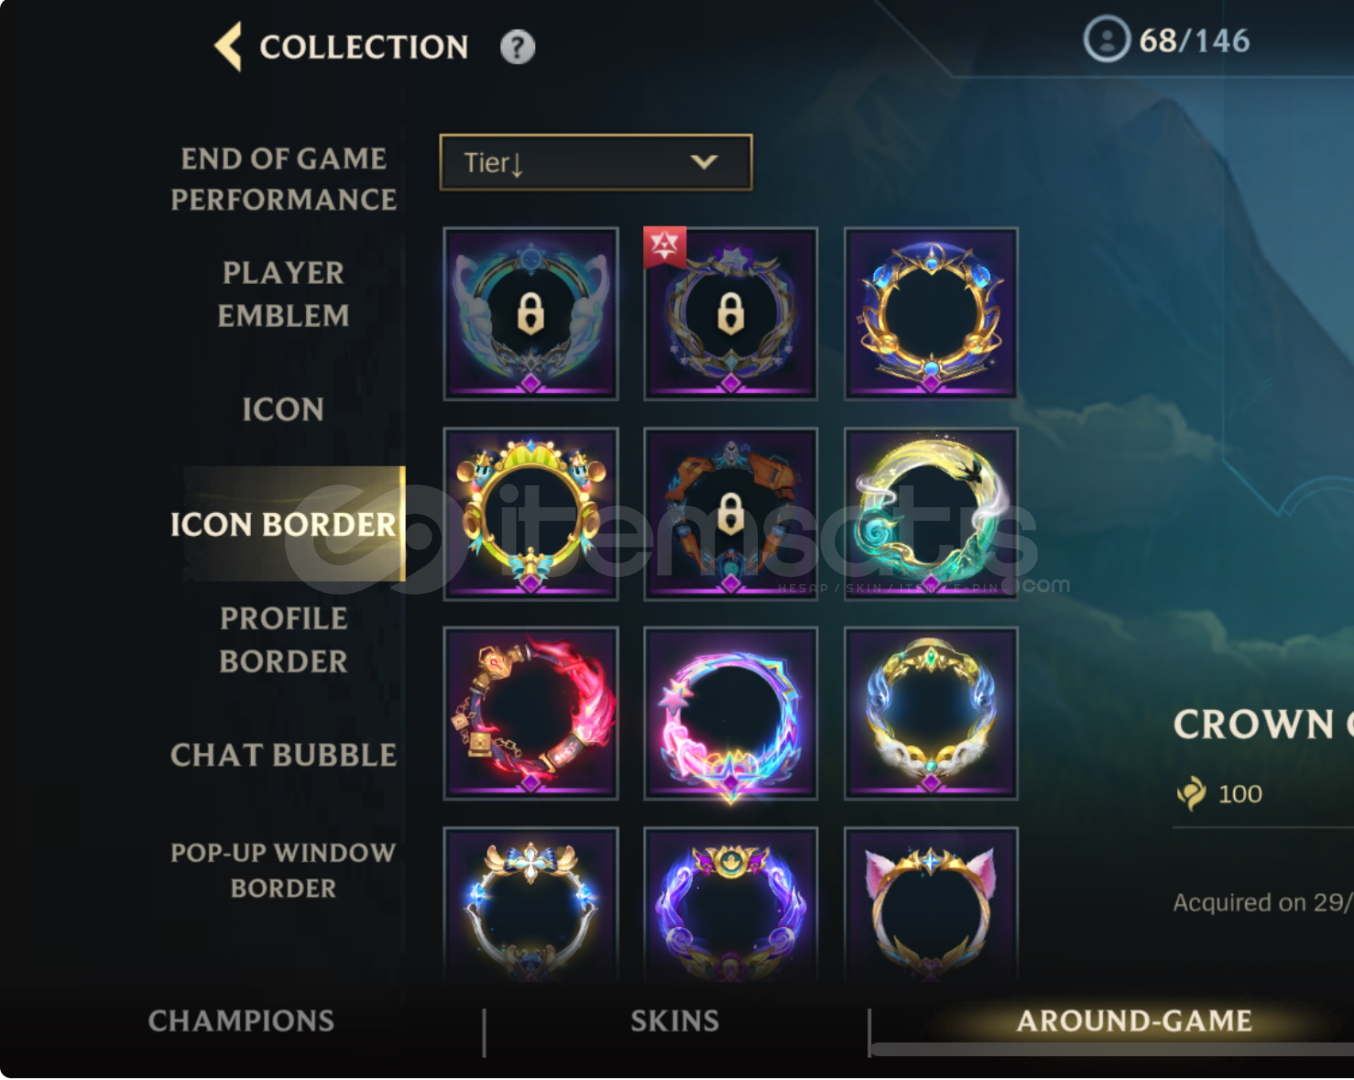The width and height of the screenshot is (1354, 1080).
Task: Select the rainbow heart star icon border
Action: (x=731, y=713)
